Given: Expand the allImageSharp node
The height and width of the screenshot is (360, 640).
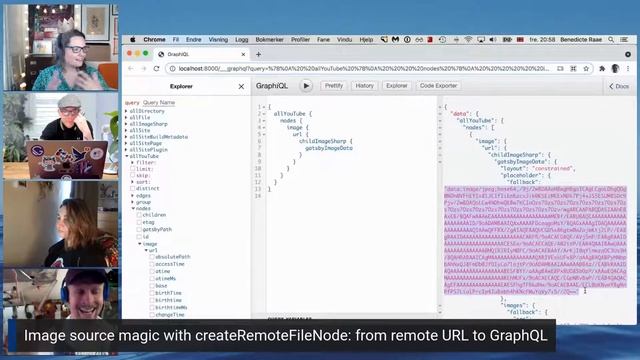Looking at the screenshot, I should pos(127,124).
